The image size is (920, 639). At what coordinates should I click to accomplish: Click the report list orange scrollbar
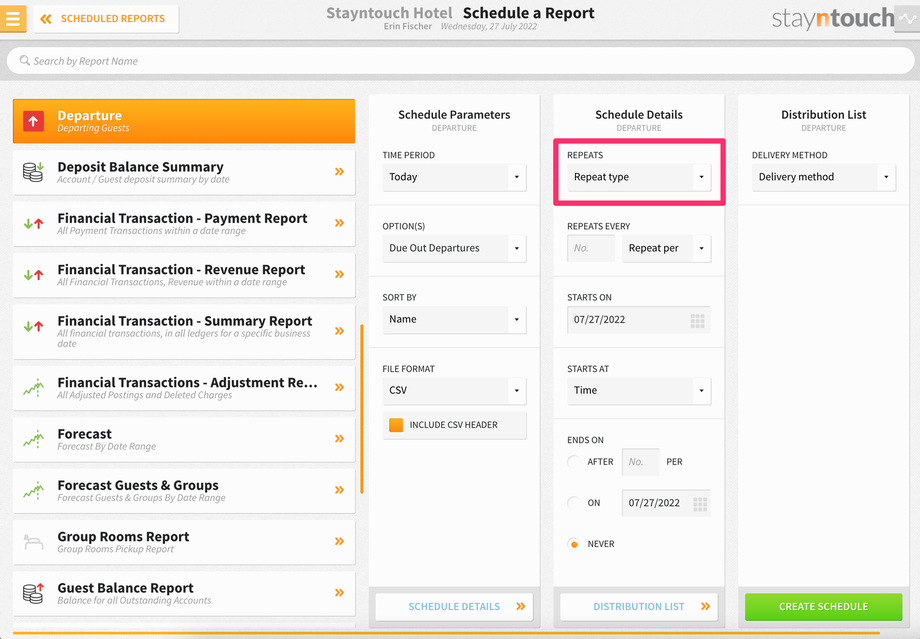click(362, 409)
